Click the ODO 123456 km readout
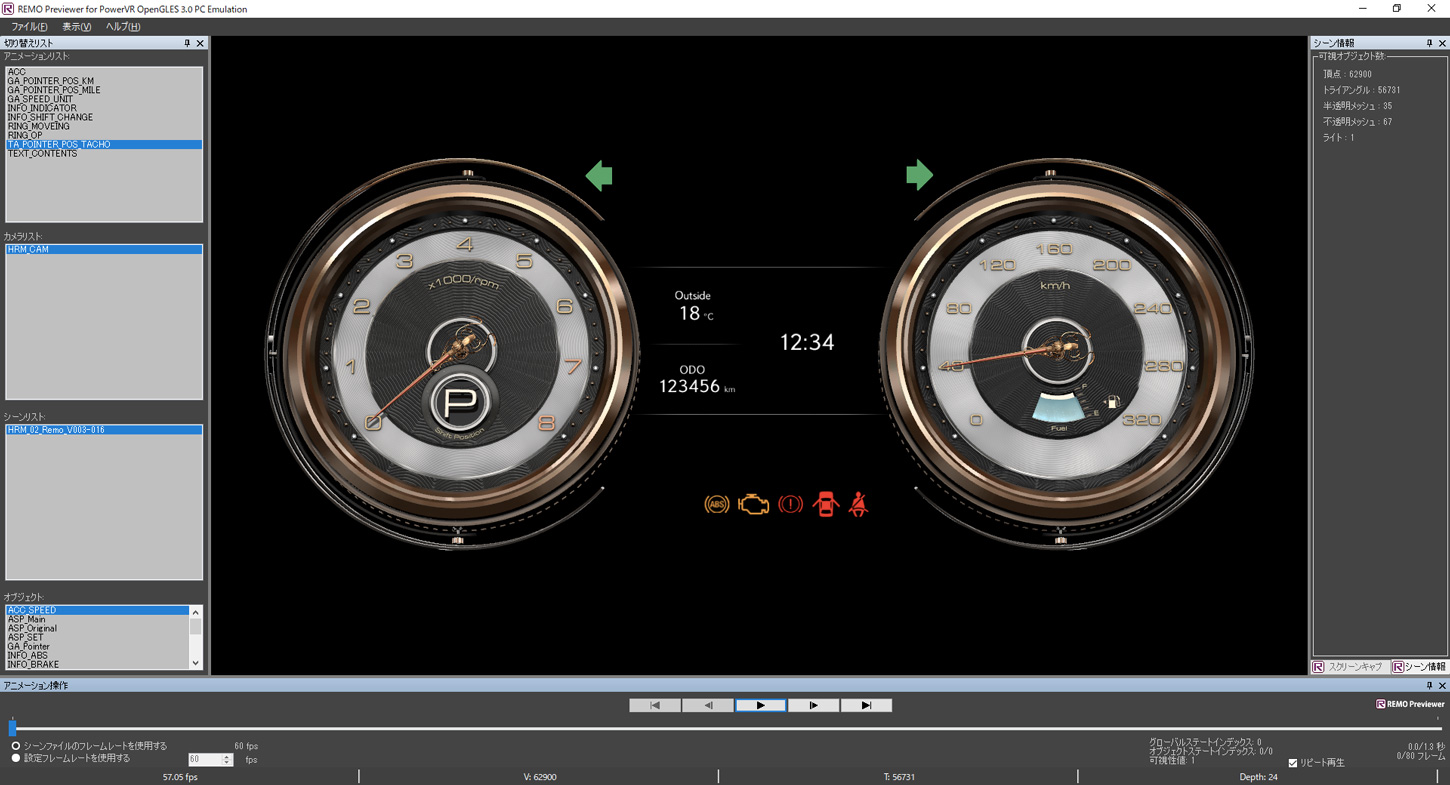The height and width of the screenshot is (785, 1450). pos(697,380)
